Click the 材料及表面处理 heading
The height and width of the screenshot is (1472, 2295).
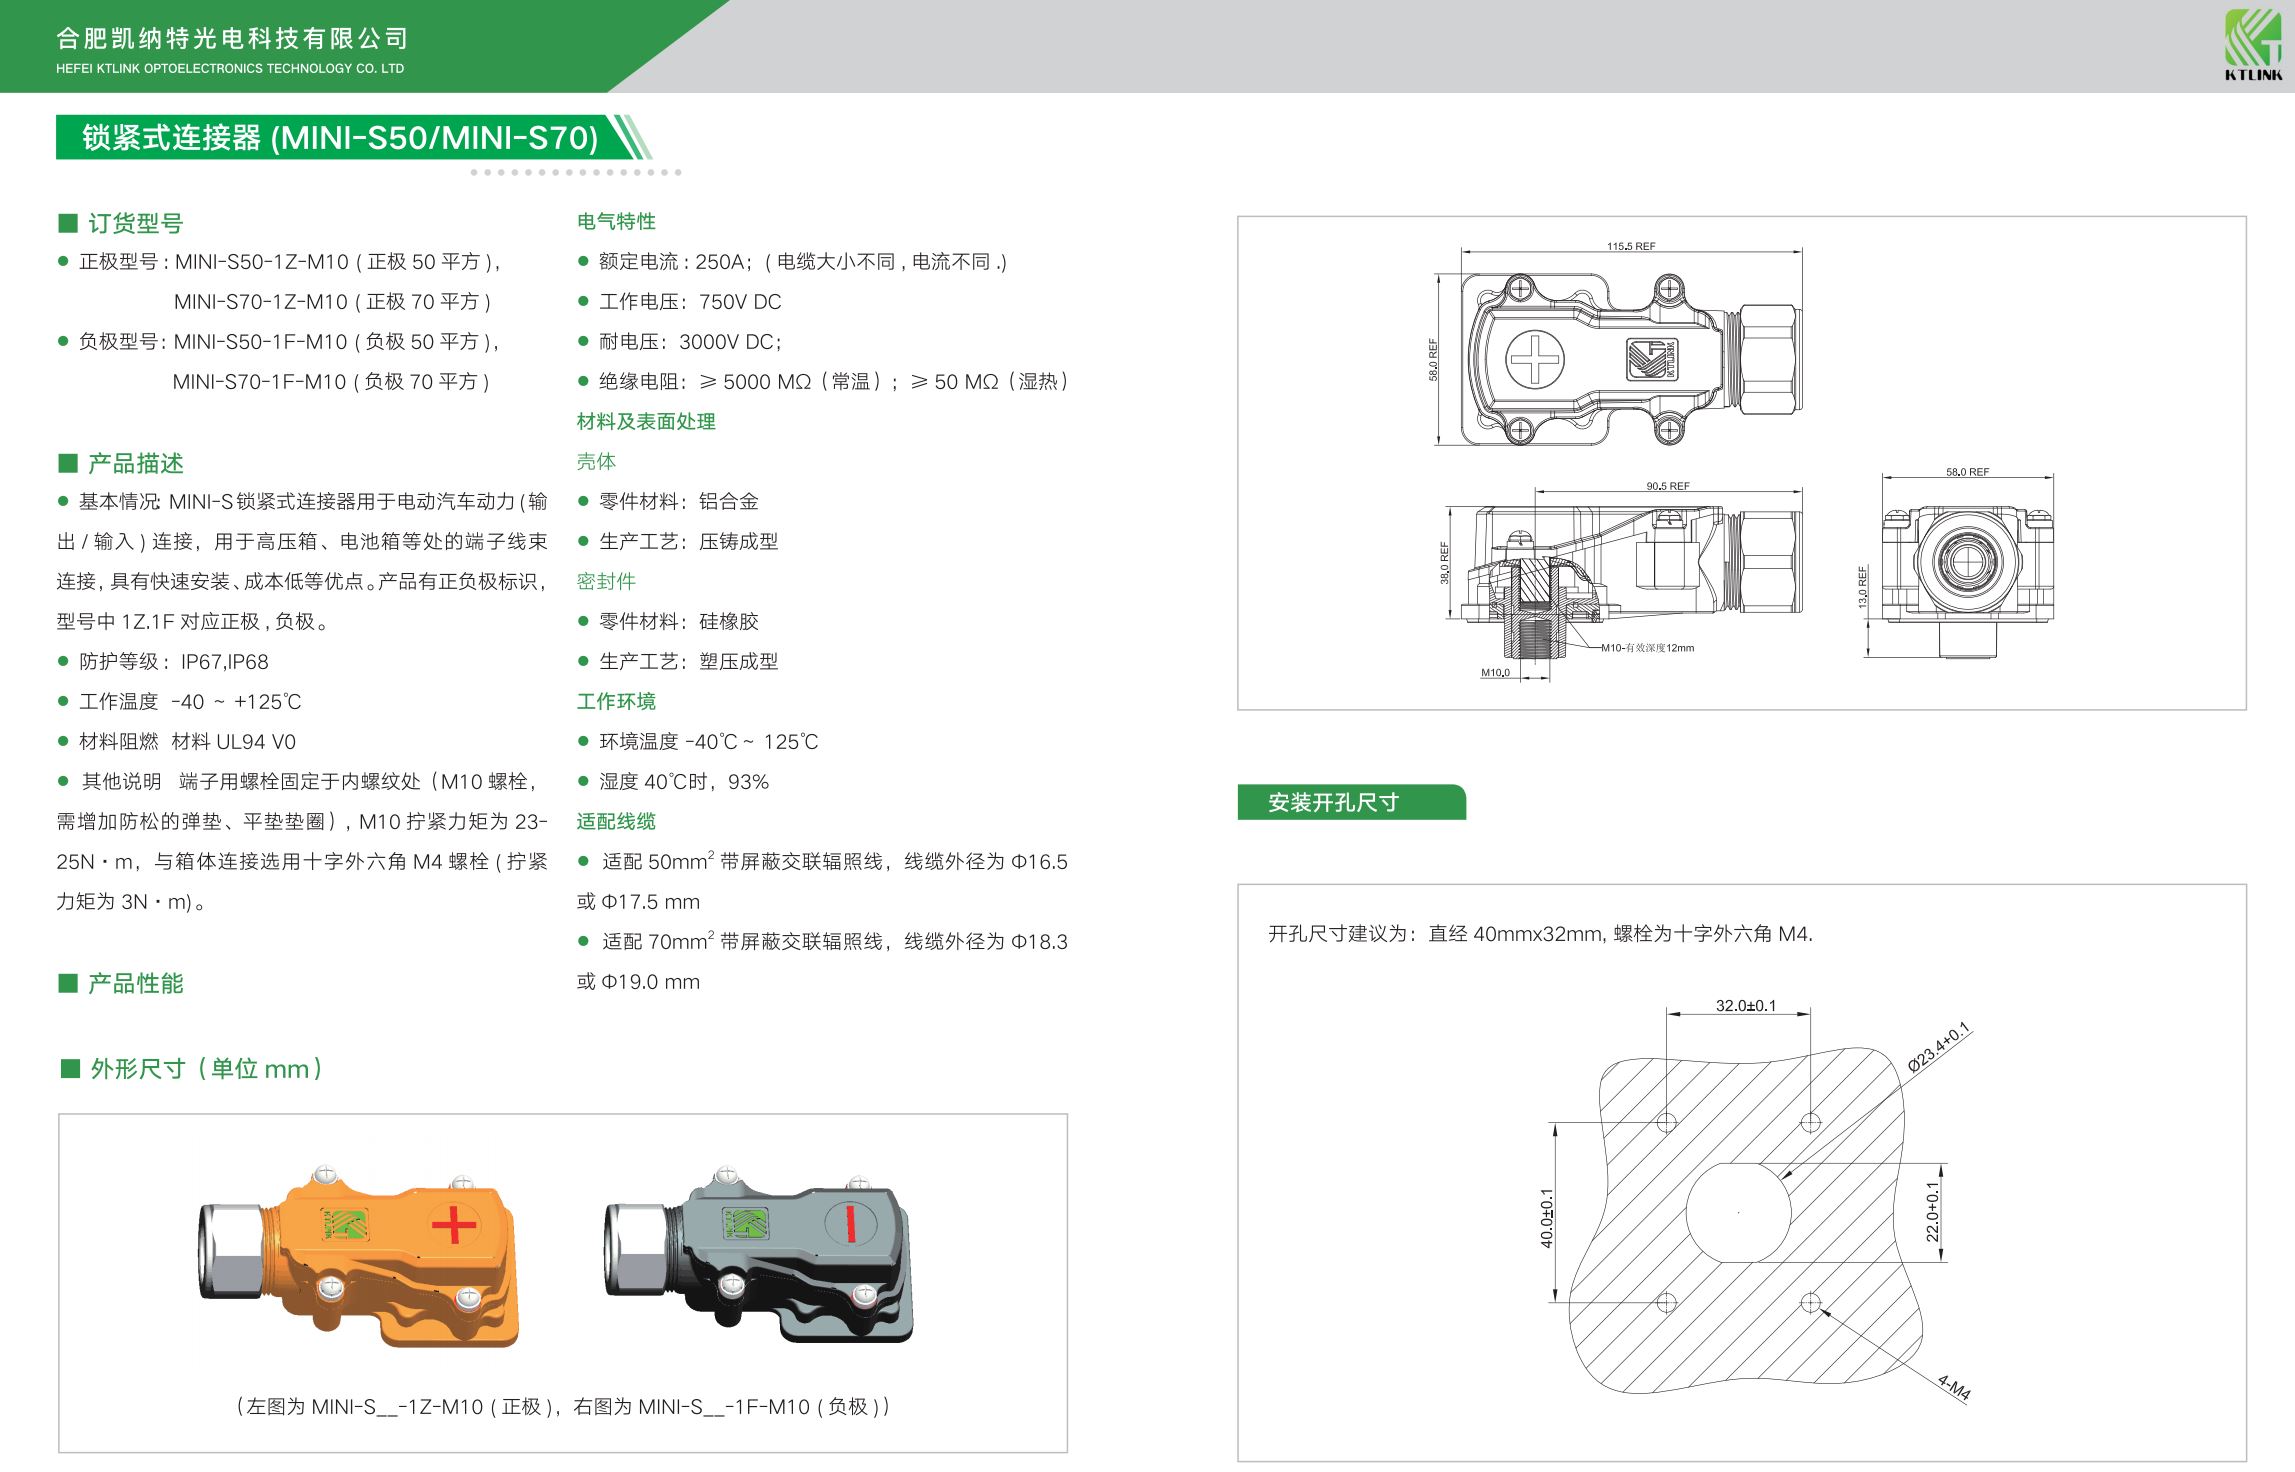tap(646, 422)
